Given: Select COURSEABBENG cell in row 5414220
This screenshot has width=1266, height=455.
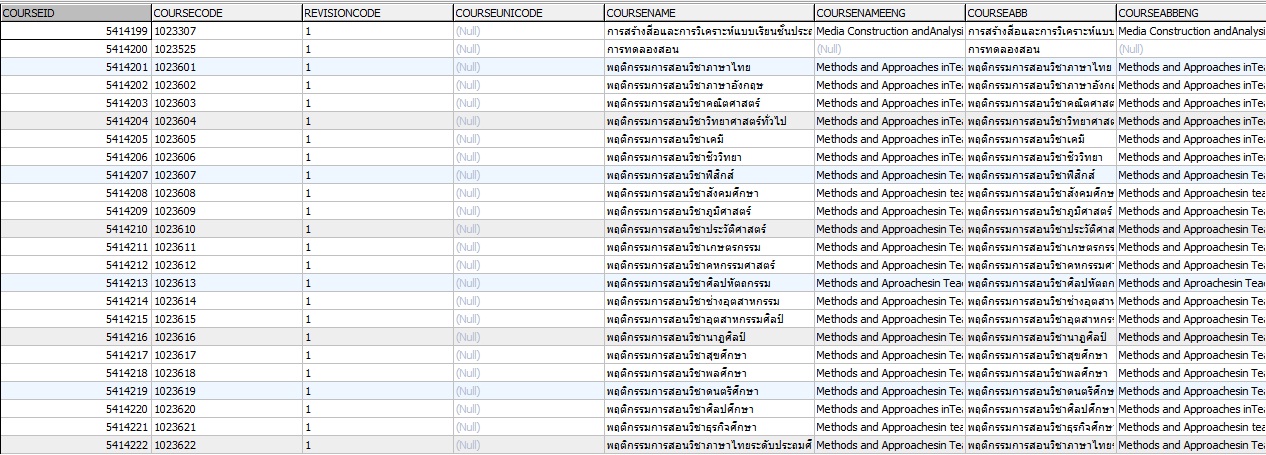Looking at the screenshot, I should click(1192, 409).
